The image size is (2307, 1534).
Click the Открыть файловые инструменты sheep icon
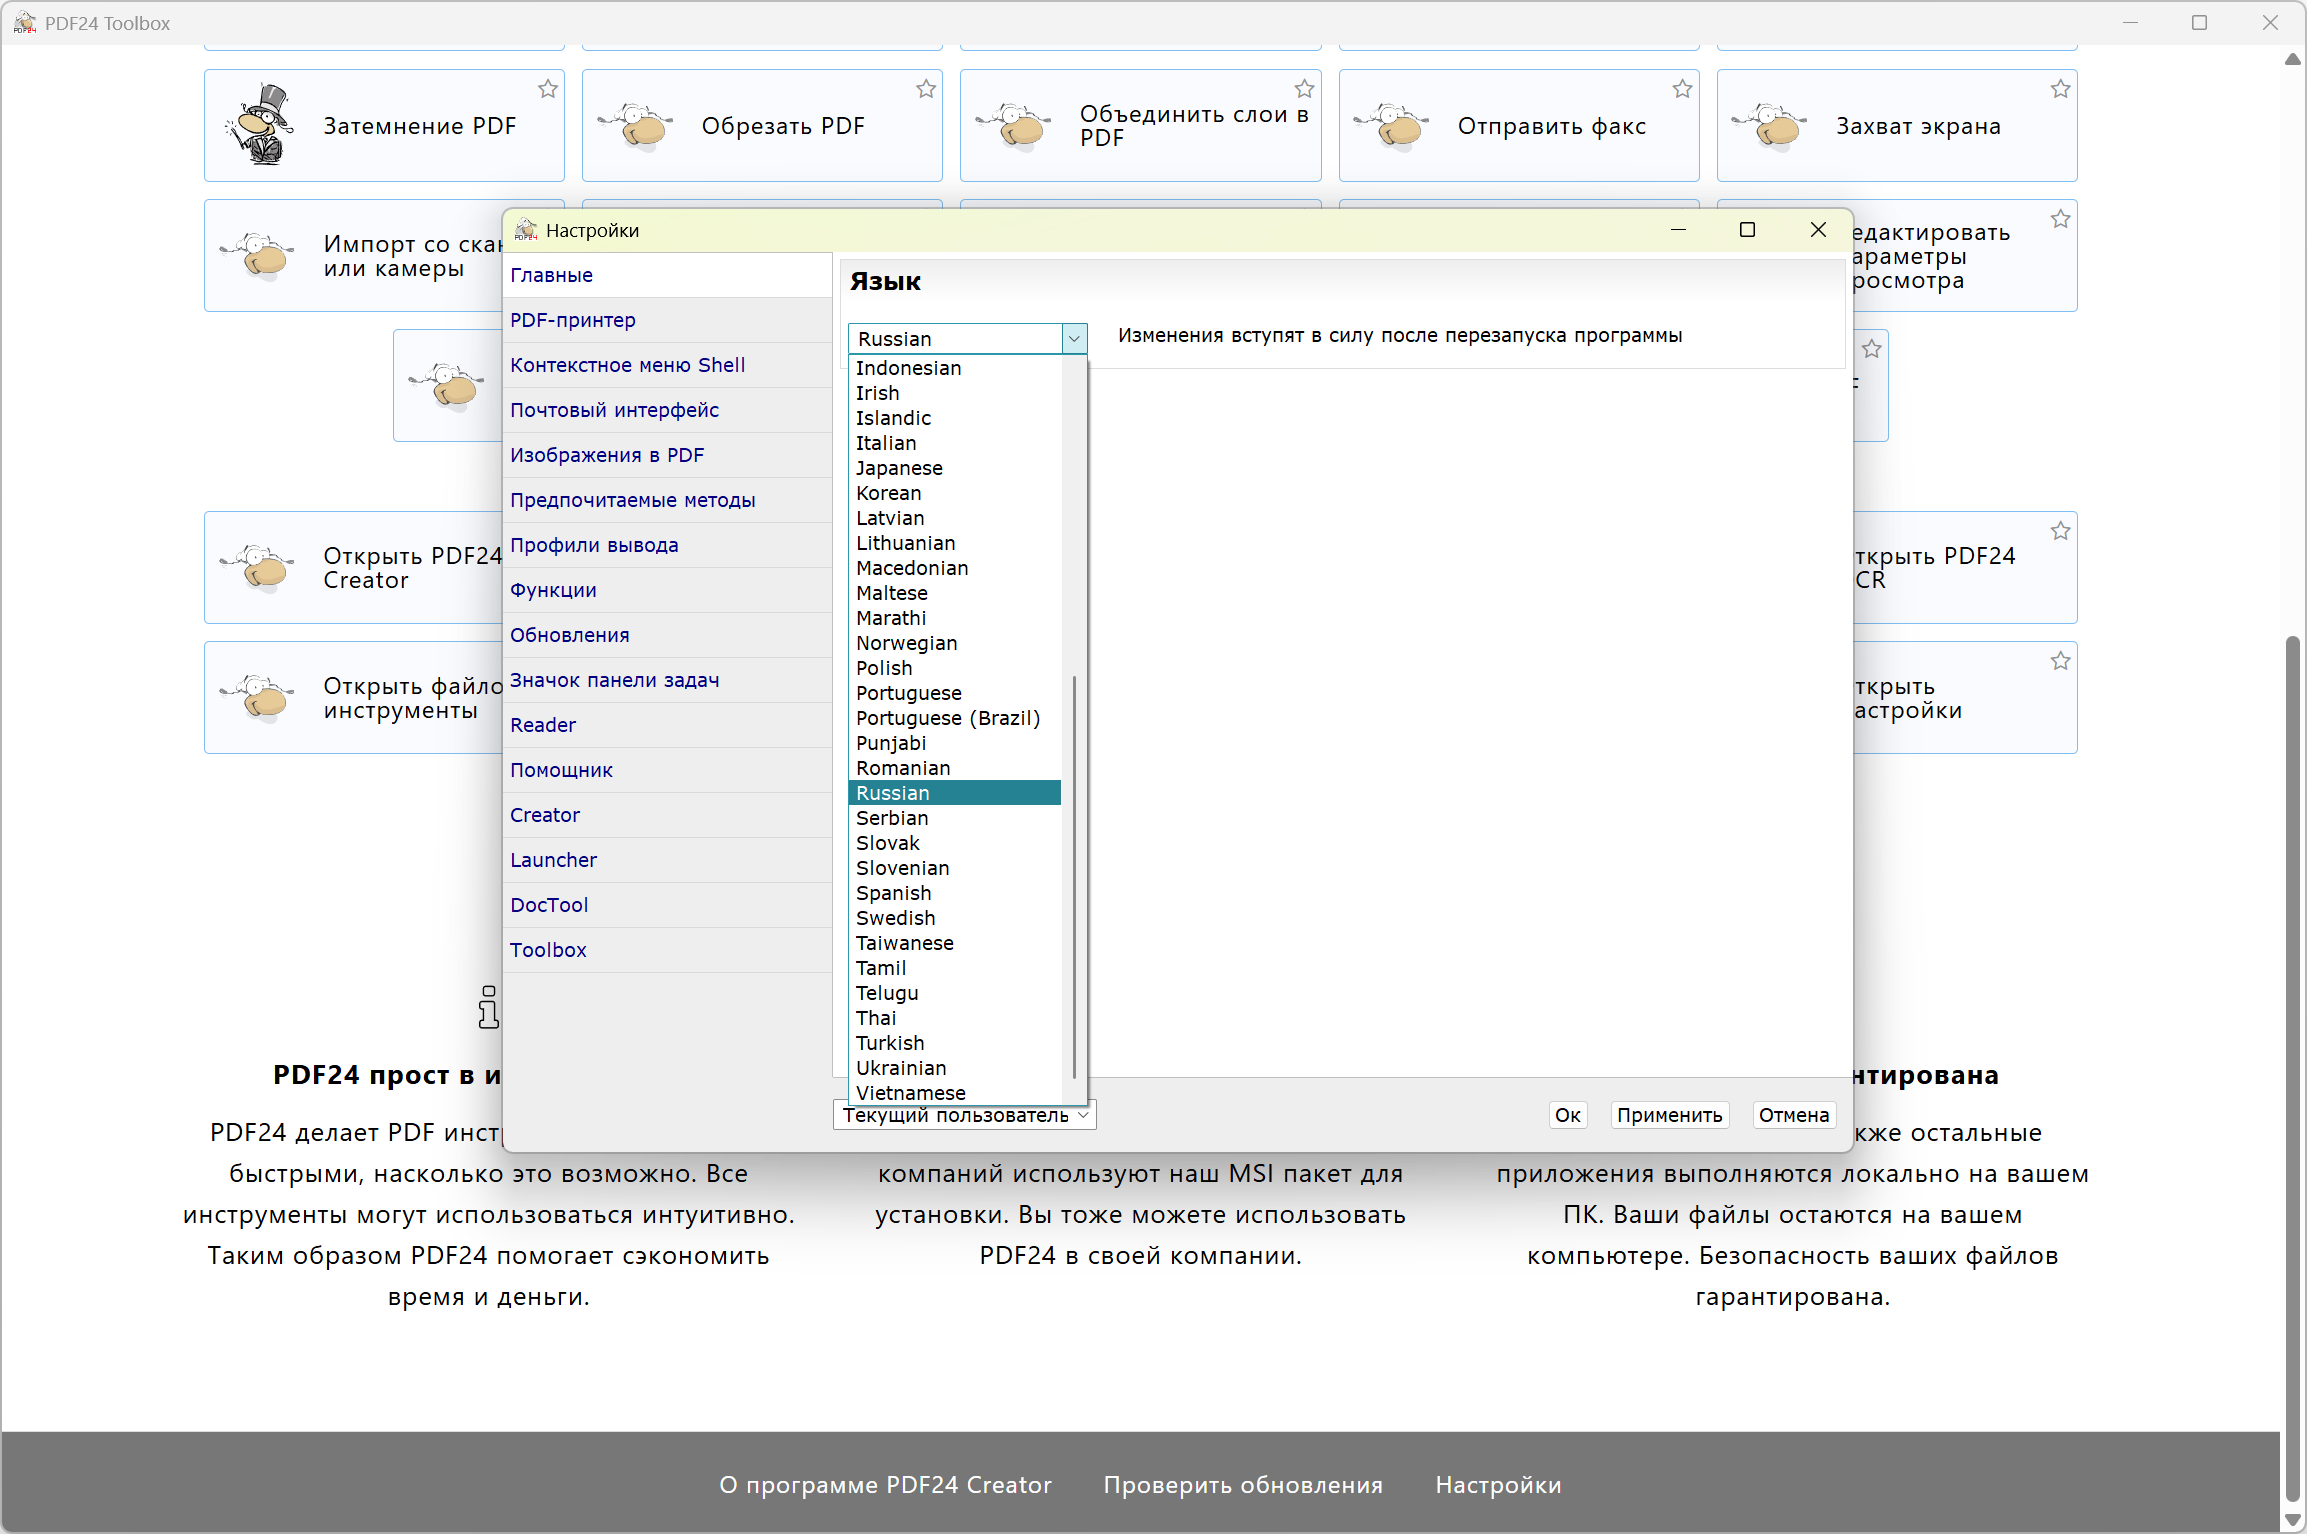pos(258,698)
